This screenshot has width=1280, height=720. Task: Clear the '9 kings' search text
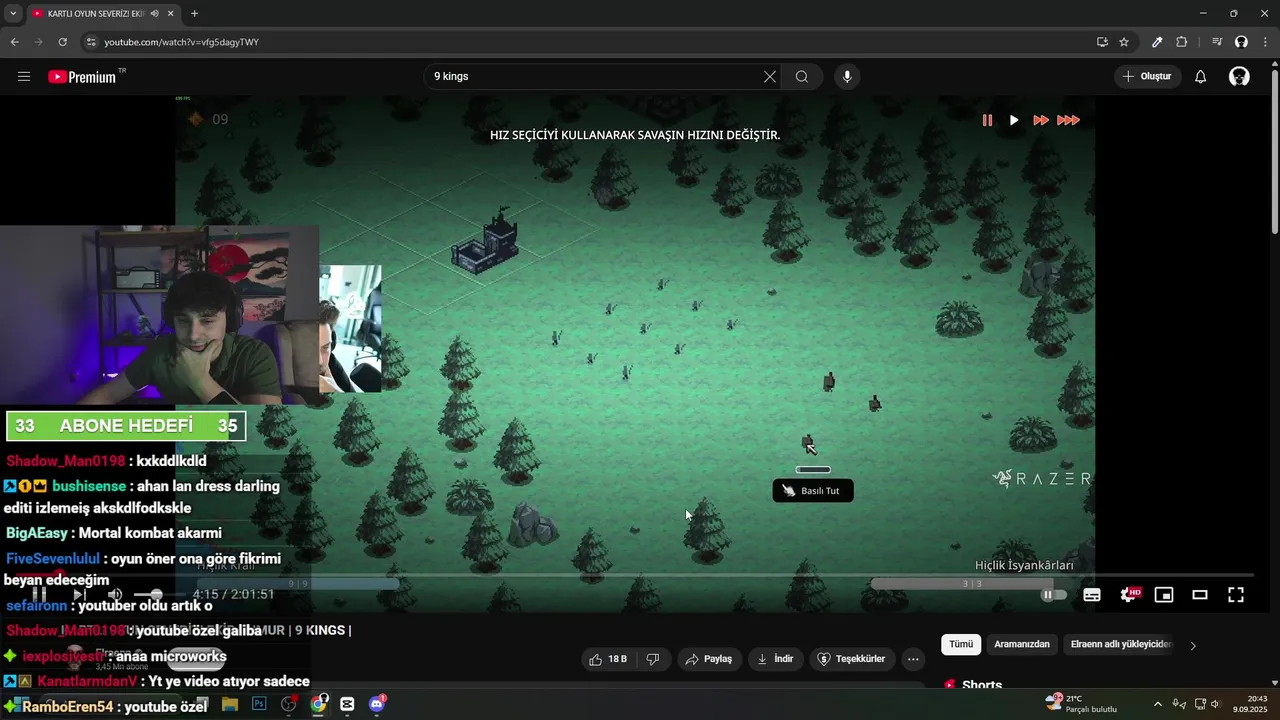click(770, 77)
